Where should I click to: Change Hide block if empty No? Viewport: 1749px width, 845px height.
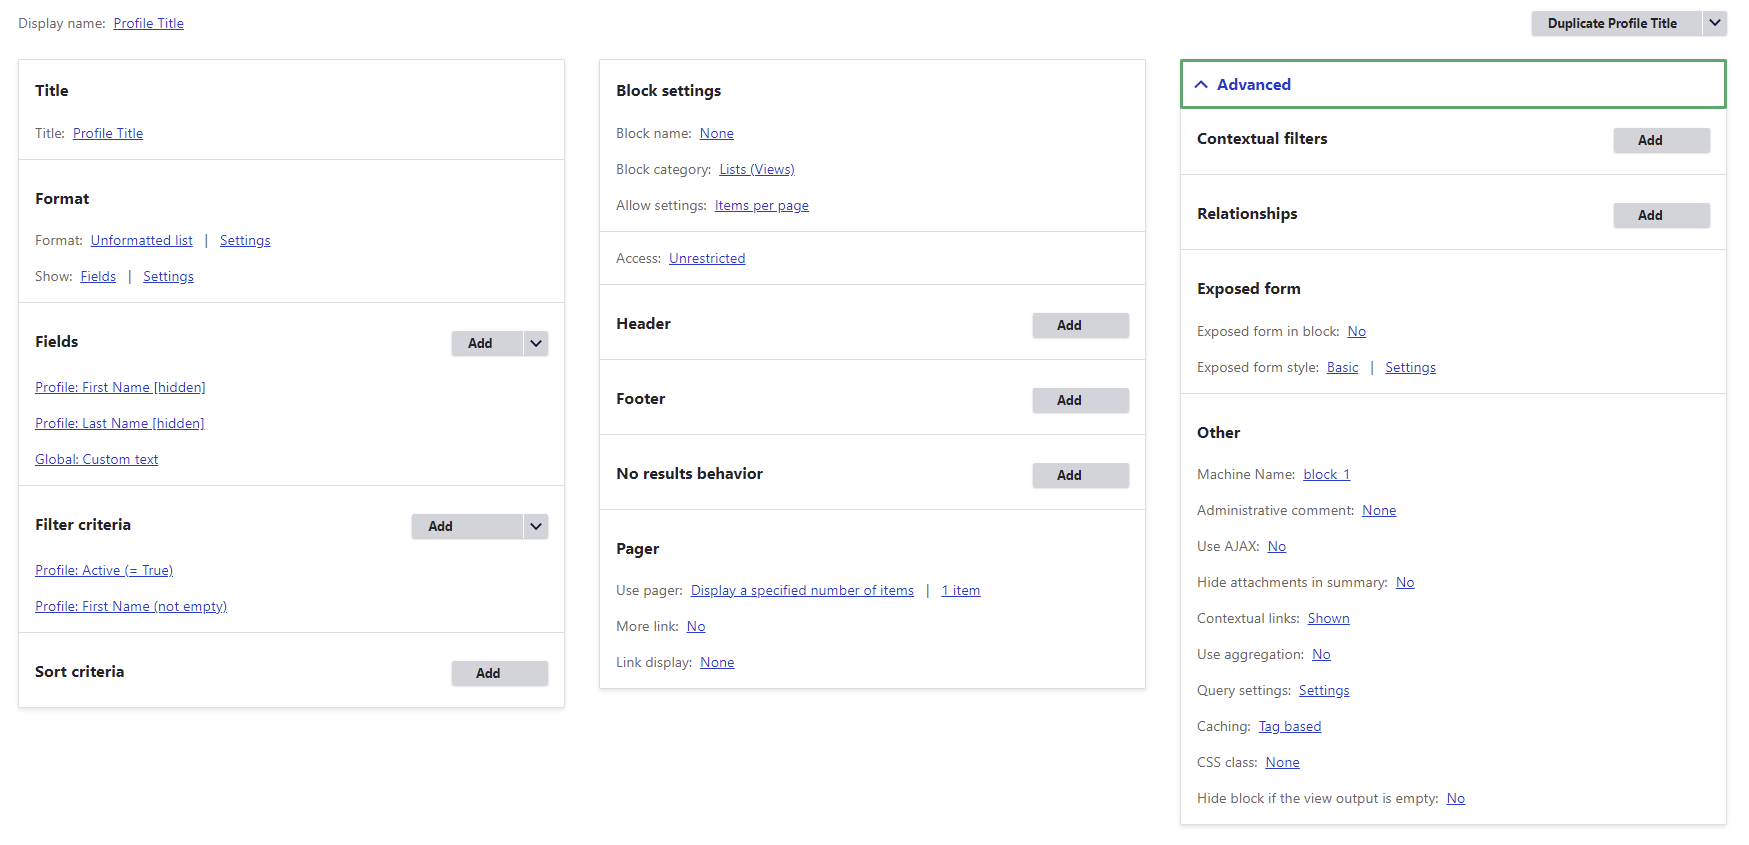coord(1456,798)
